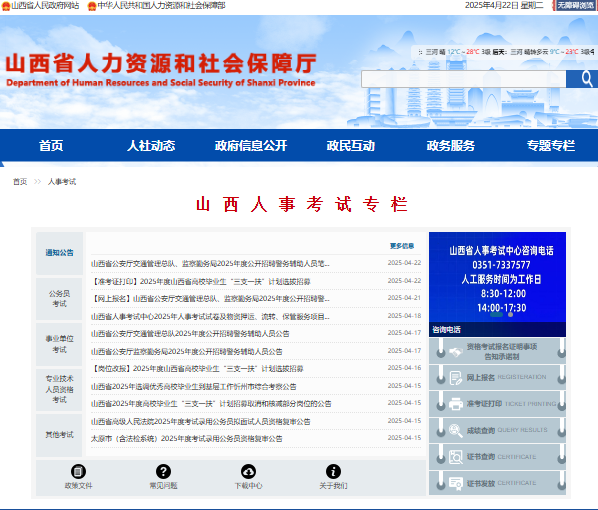The width and height of the screenshot is (598, 510).
Task: Open 选调优秀高校毕业生忻州市综合考察公告
Action: (x=193, y=387)
